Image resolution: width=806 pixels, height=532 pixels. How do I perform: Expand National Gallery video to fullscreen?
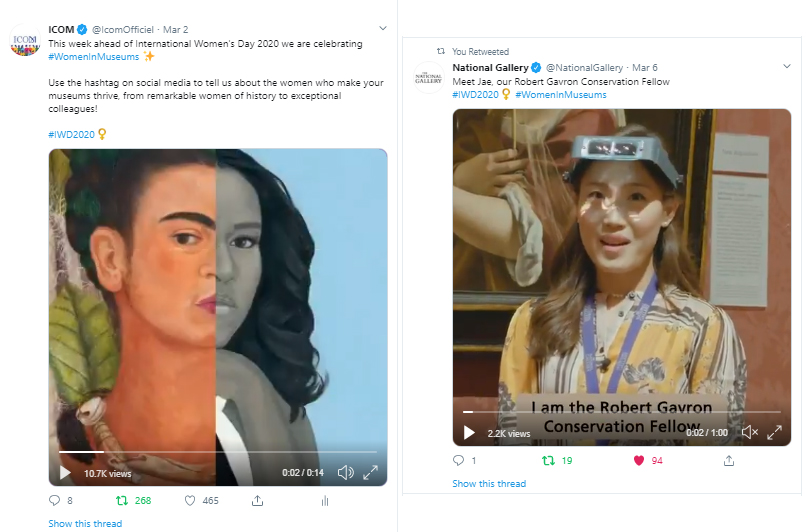[774, 433]
